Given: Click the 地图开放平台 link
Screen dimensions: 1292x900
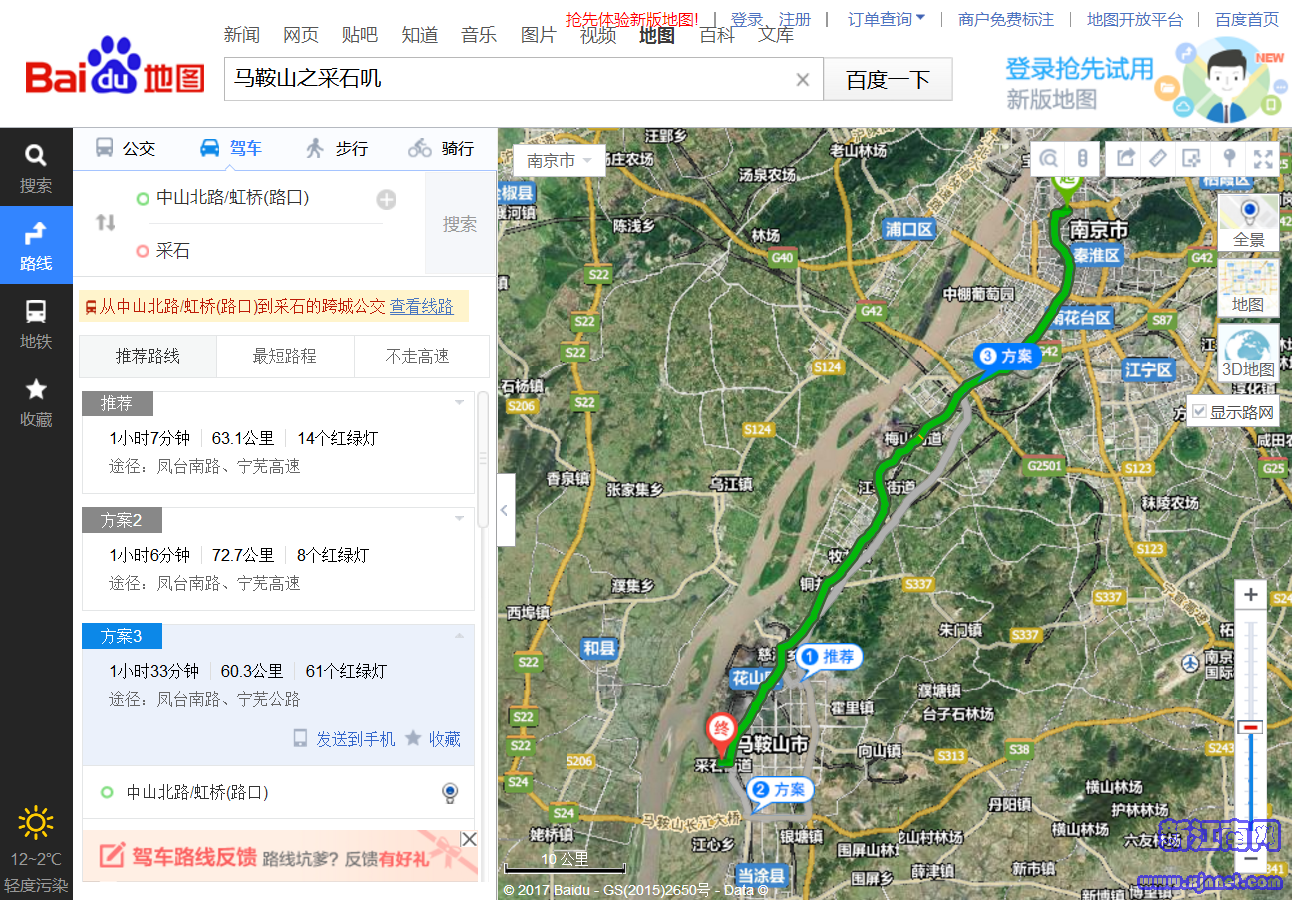Looking at the screenshot, I should pyautogui.click(x=1135, y=19).
